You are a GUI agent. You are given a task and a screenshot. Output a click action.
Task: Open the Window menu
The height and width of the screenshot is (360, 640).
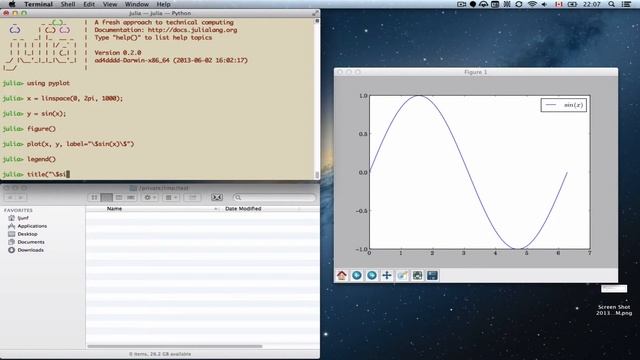(x=137, y=4)
